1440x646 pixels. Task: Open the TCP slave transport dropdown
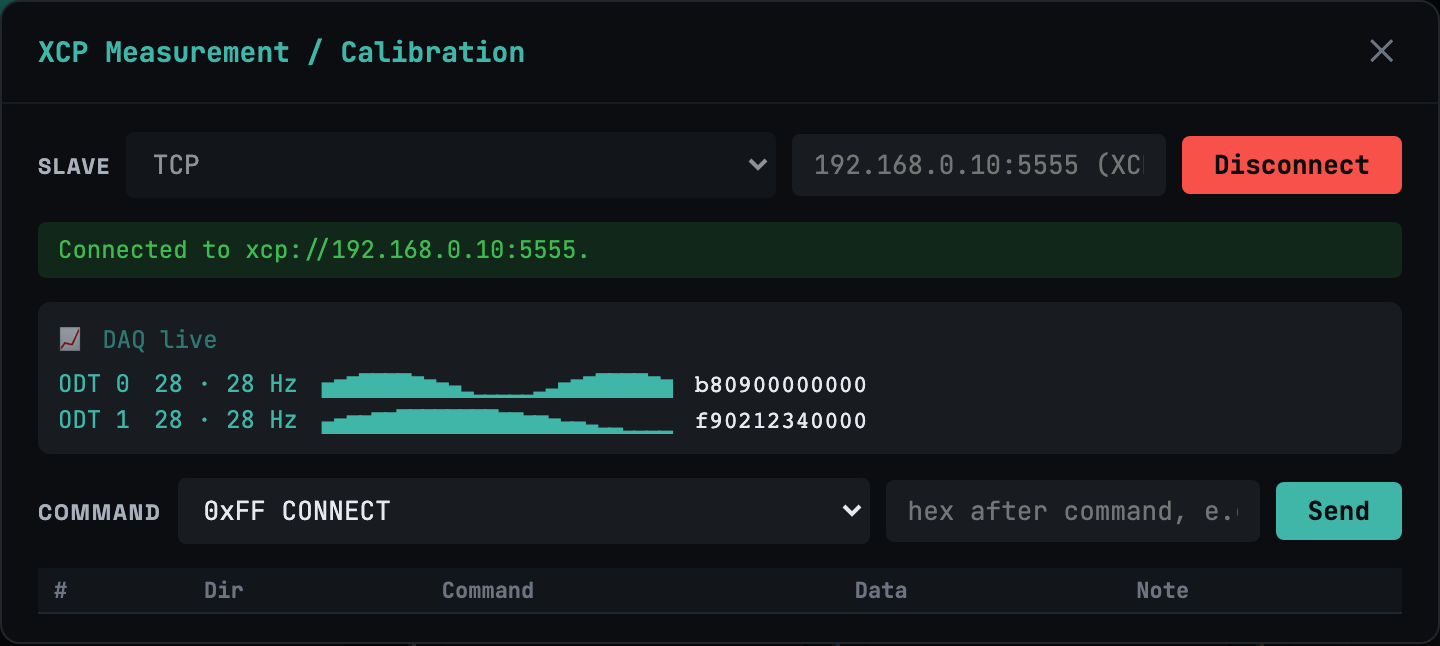451,165
